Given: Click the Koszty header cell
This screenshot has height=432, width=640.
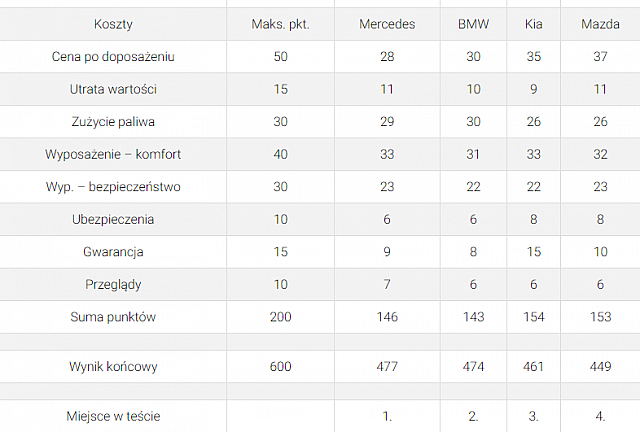Looking at the screenshot, I should coord(113,24).
